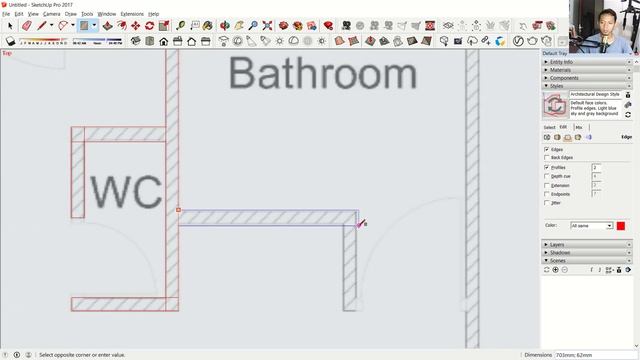
Task: Adjust the shadow date month slider
Action: point(44,41)
